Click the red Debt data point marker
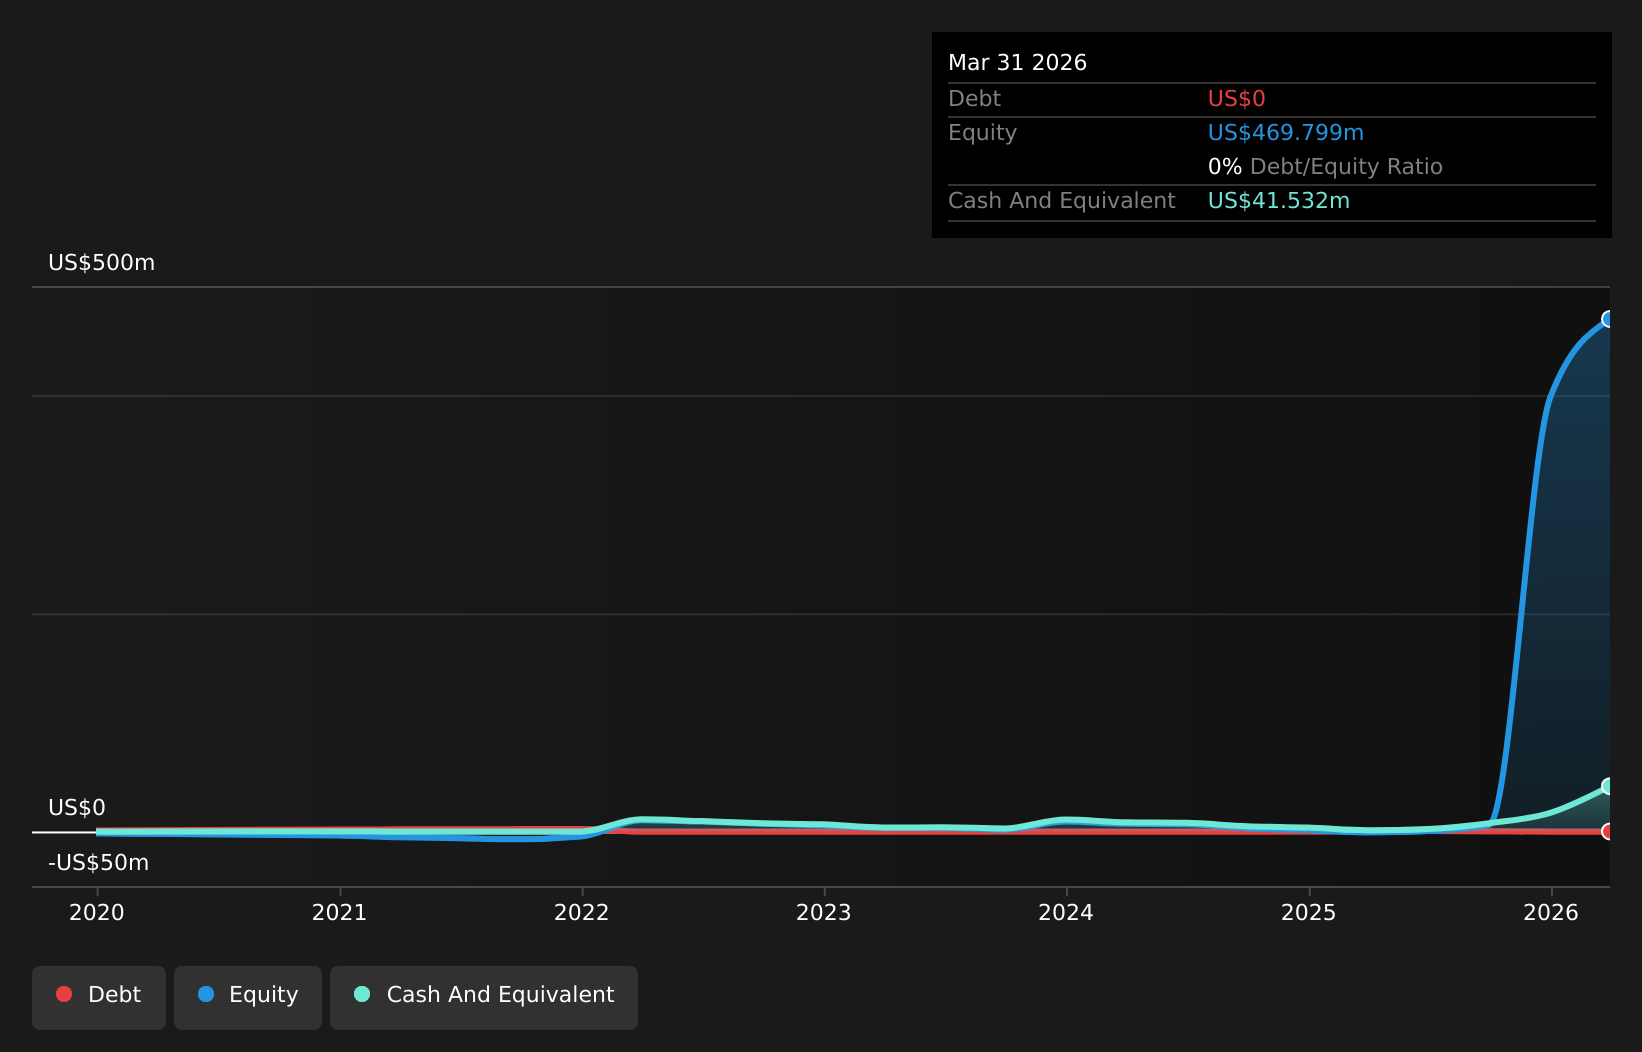1642x1052 pixels. (1608, 831)
